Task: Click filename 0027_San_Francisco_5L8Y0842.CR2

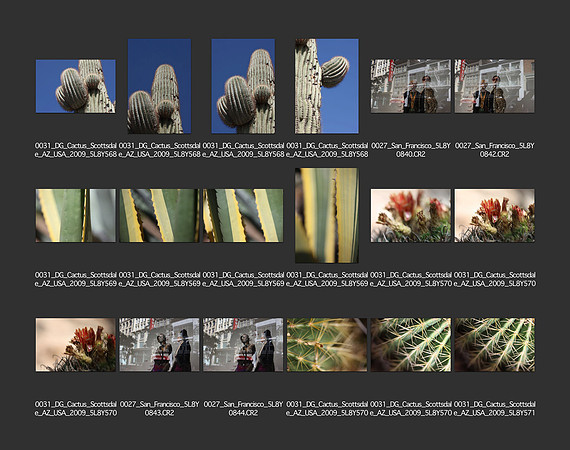Action: 494,150
